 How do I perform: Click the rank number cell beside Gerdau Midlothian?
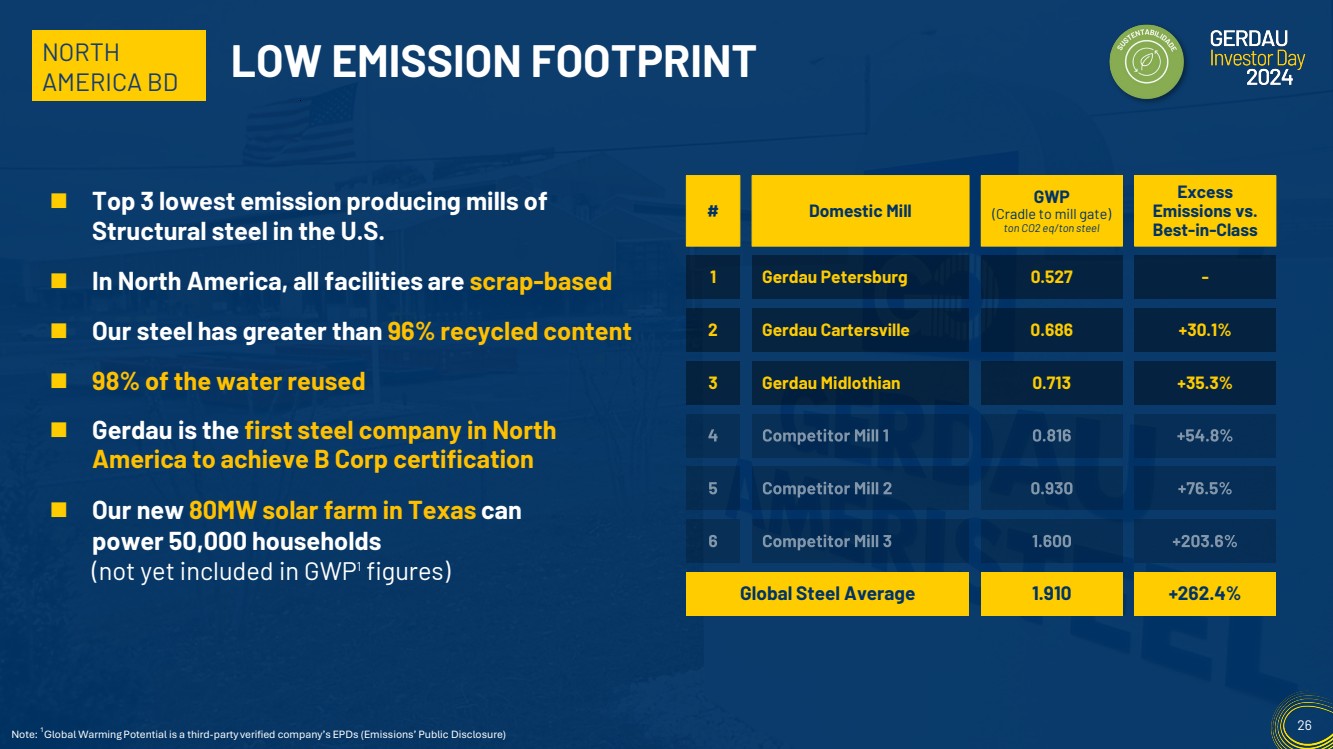[x=713, y=383]
